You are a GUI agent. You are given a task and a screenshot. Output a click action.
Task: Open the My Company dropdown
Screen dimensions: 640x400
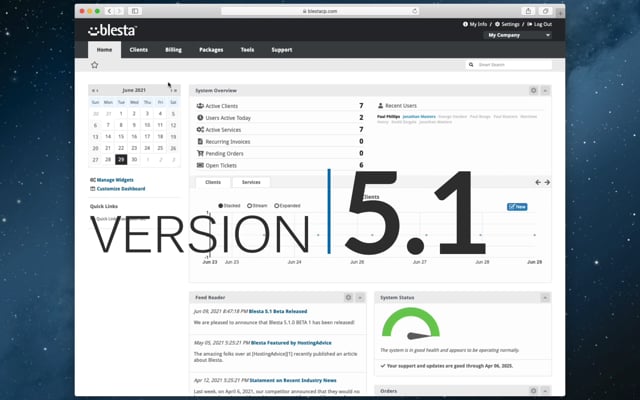tap(518, 35)
